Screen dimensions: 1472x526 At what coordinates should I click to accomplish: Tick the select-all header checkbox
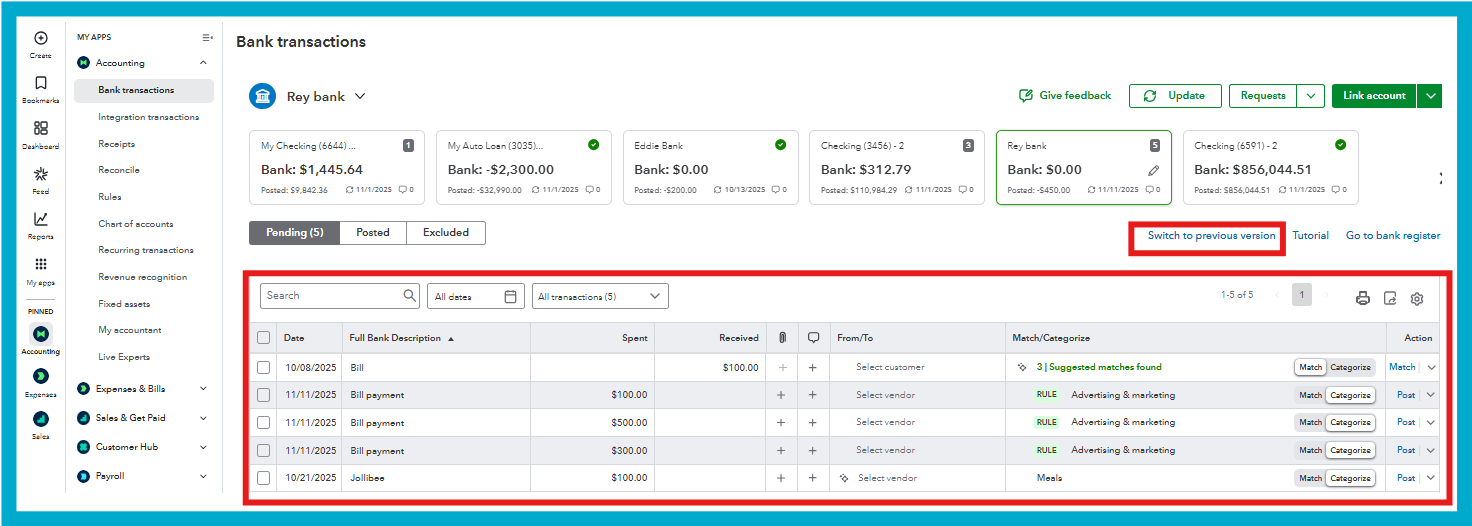pyautogui.click(x=264, y=338)
